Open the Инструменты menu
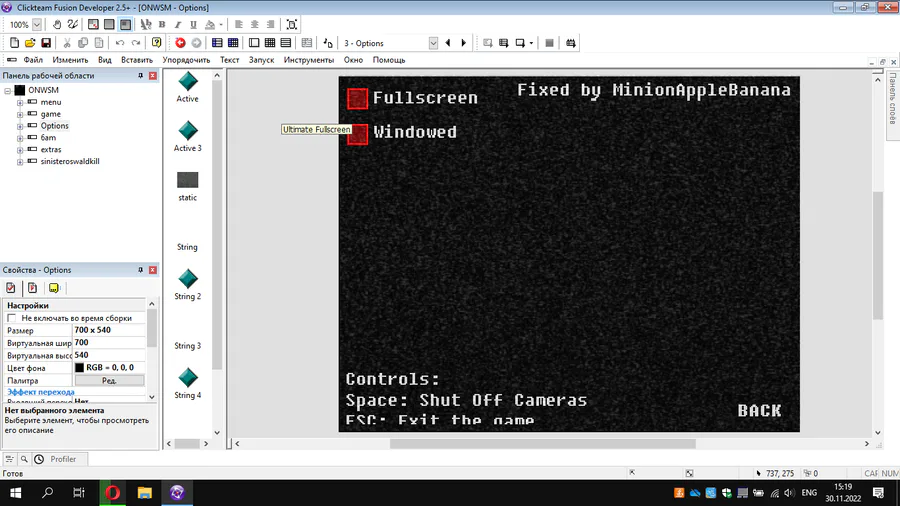Screen dimensions: 900x506 [308, 60]
